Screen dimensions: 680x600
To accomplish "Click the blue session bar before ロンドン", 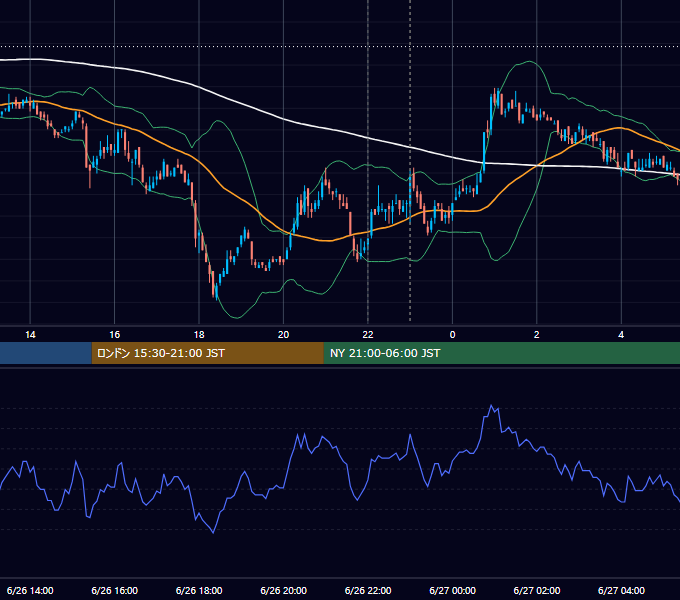I will click(x=46, y=353).
